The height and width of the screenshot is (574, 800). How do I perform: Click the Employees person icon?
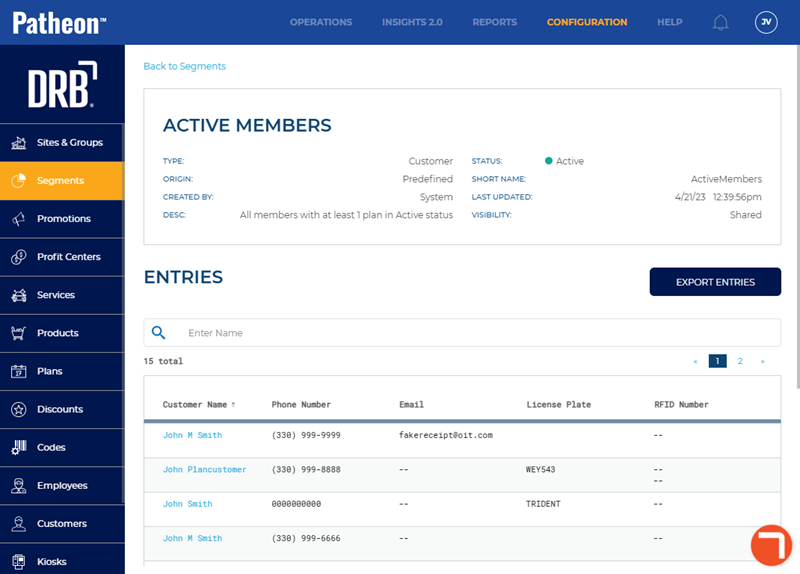pyautogui.click(x=19, y=485)
